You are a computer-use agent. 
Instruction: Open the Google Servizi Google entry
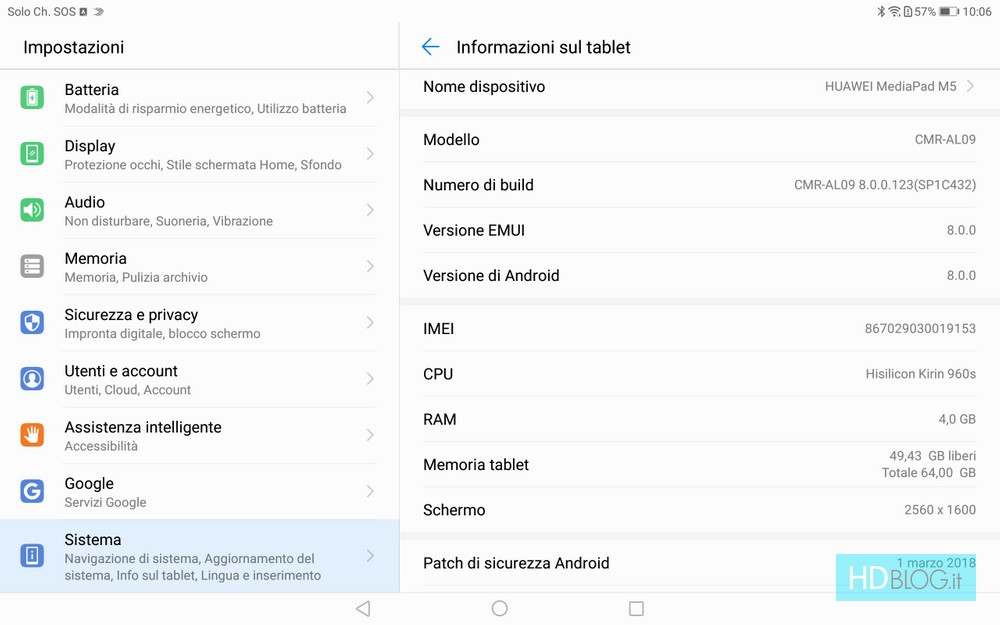point(200,492)
